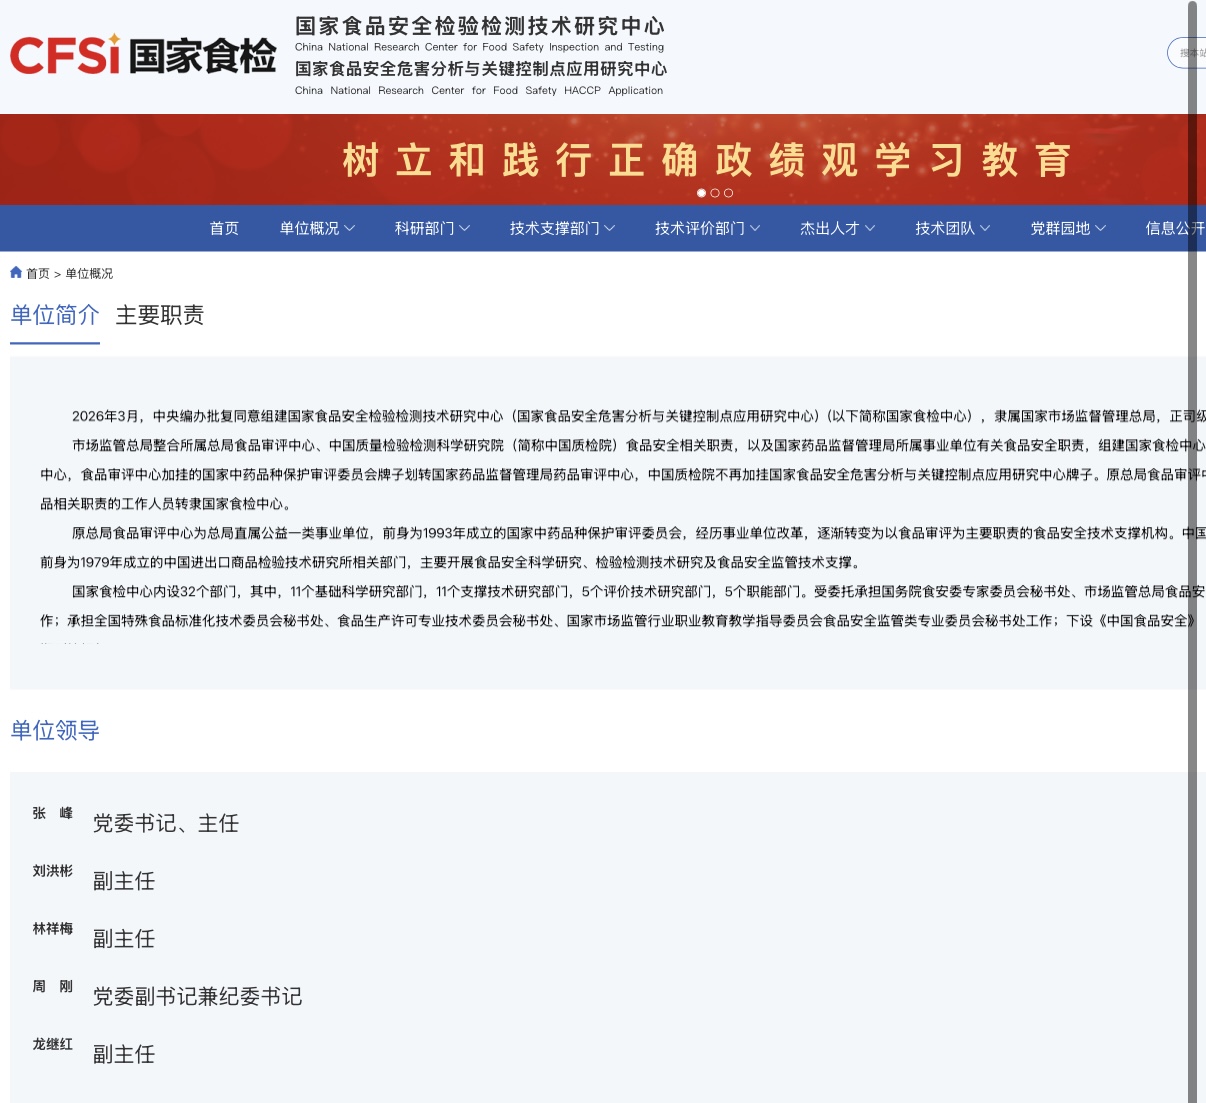
Task: Click the 单位领导 section heading
Action: (55, 731)
